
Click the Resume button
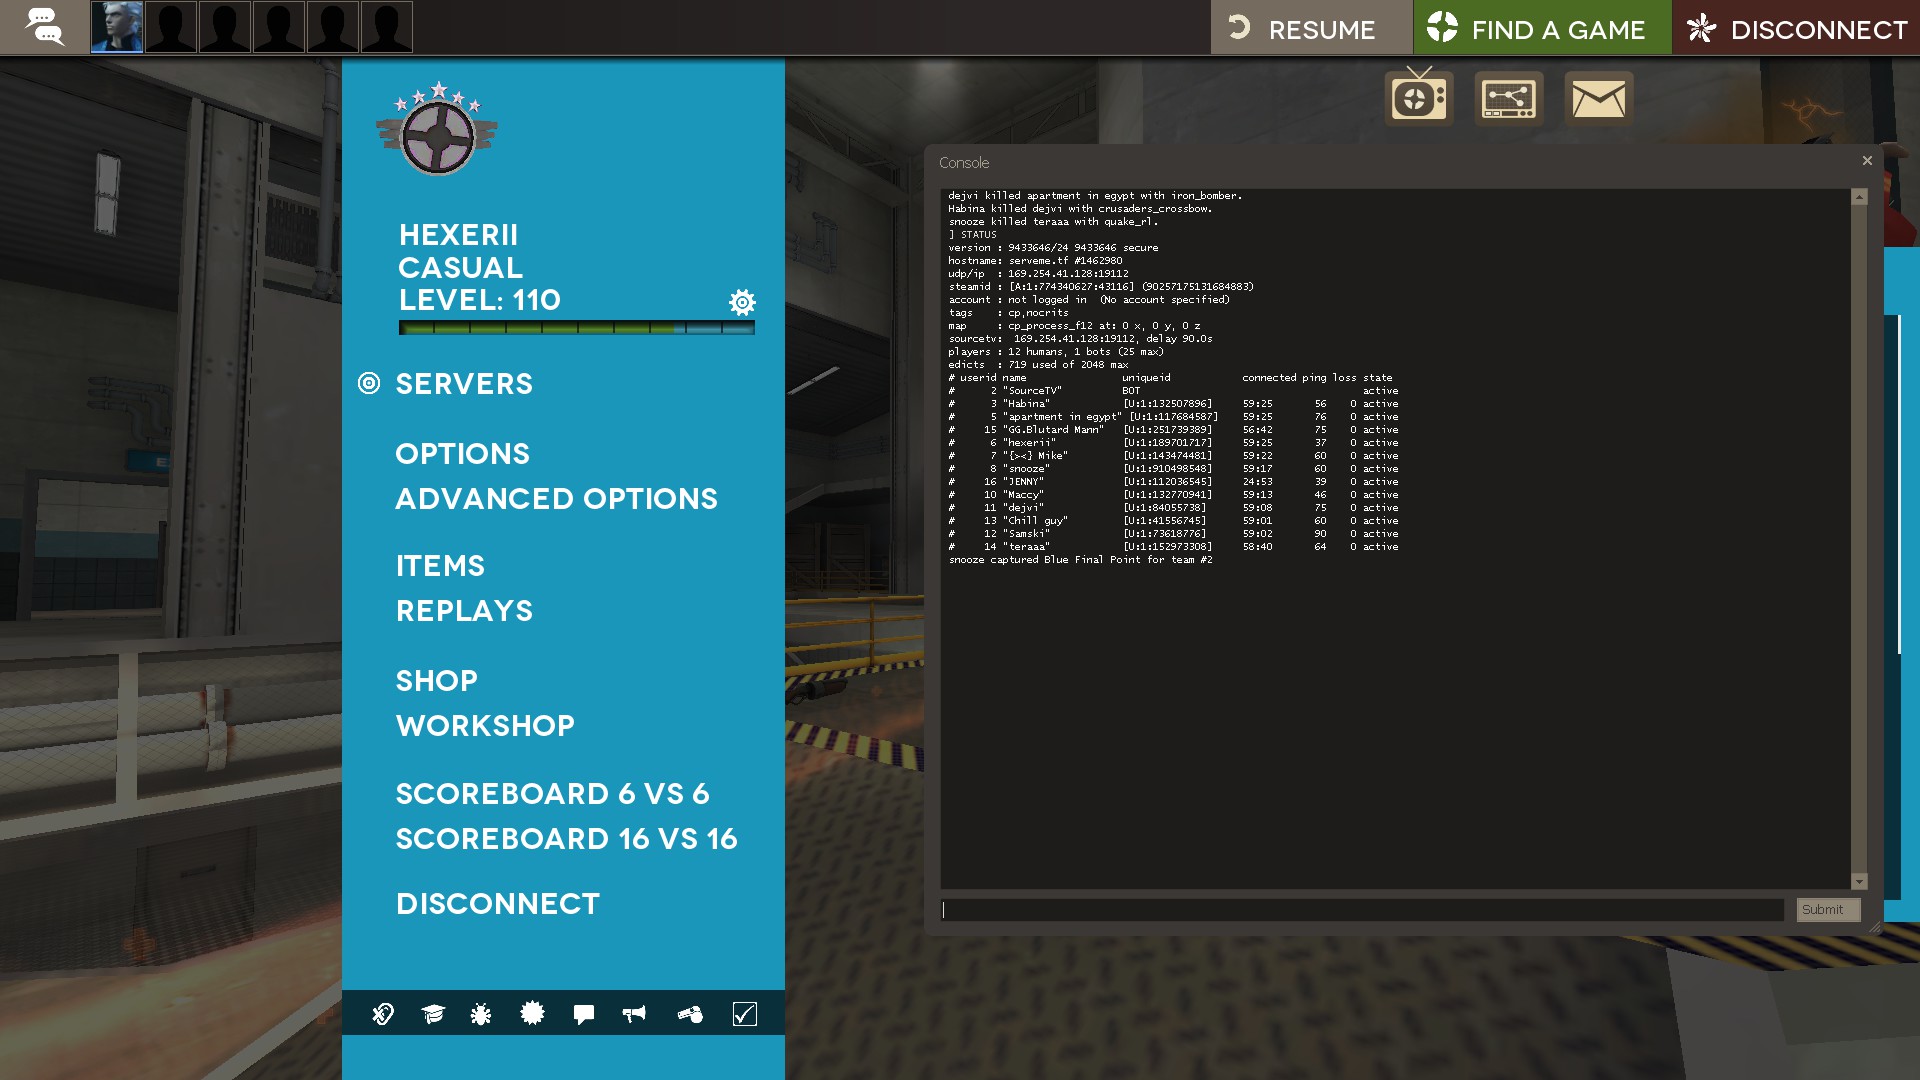tap(1311, 28)
